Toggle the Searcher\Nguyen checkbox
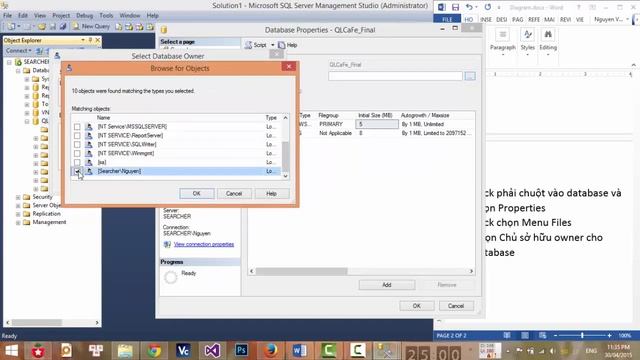640x360 pixels. 77,171
